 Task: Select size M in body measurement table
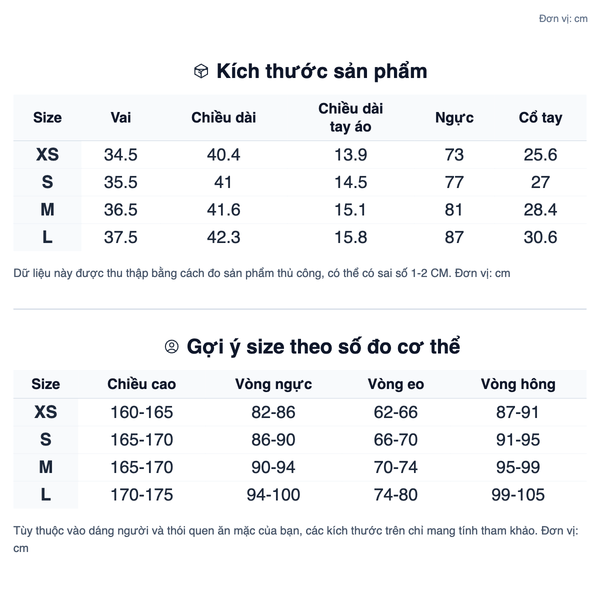tap(46, 467)
